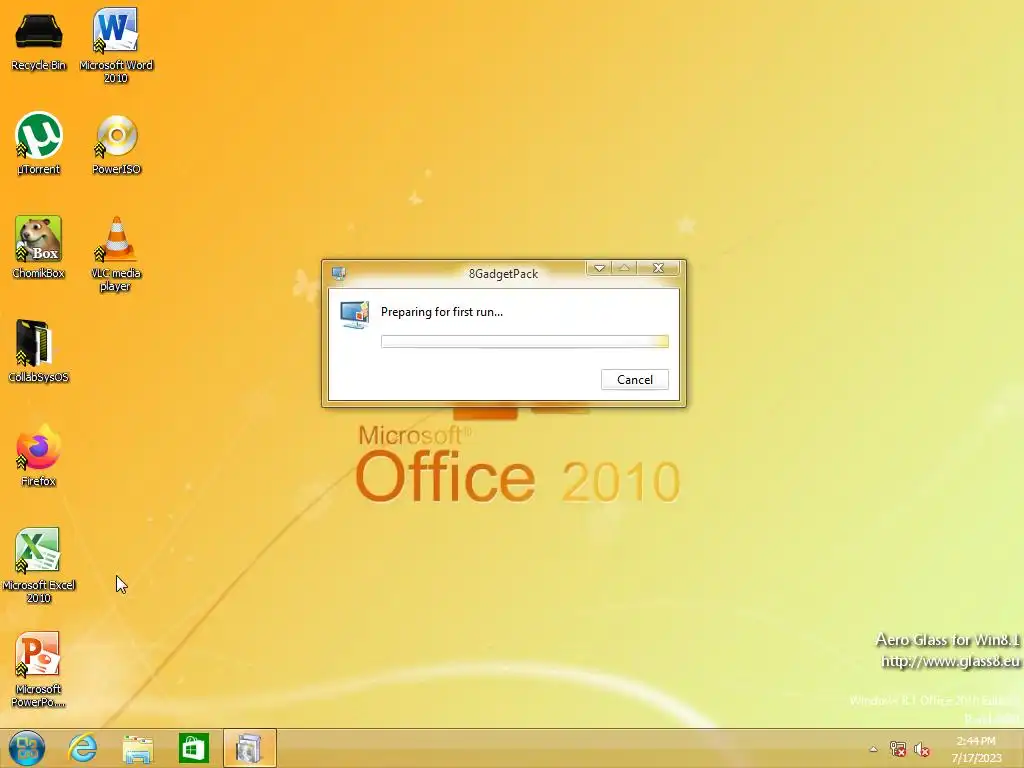1024x768 pixels.
Task: Select the ChomikBox desktop shortcut
Action: pos(39,248)
